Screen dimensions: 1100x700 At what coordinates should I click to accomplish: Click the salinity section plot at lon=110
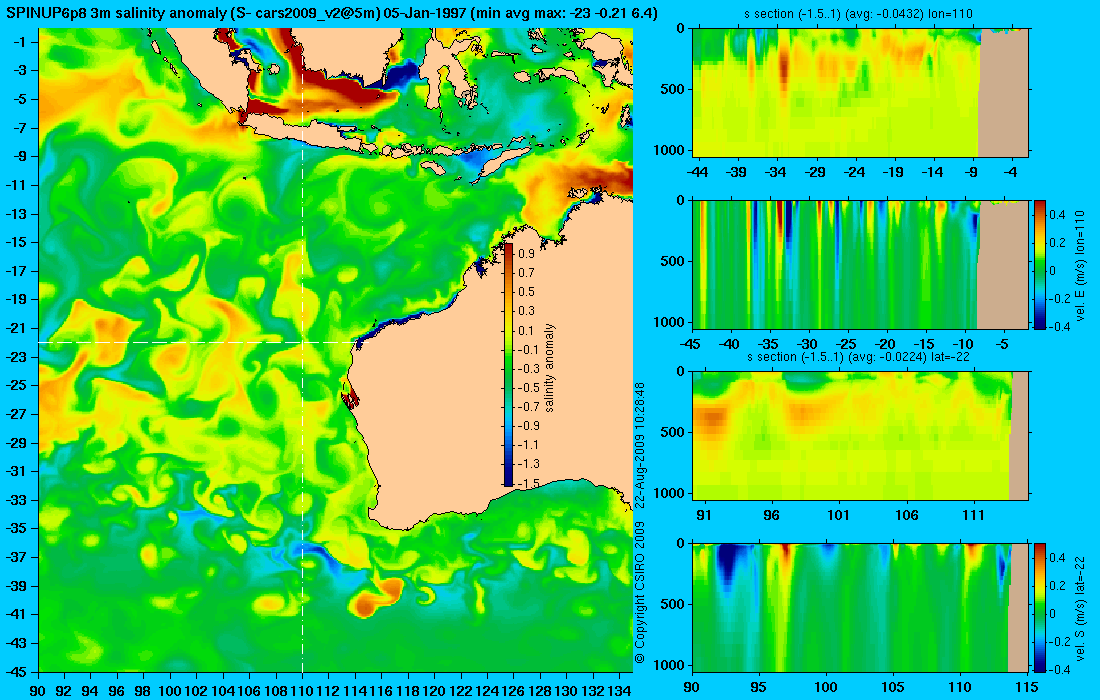pos(861,93)
